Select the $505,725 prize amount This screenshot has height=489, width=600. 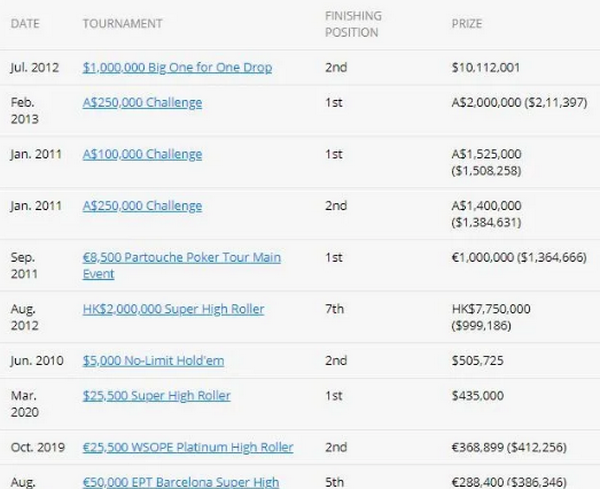478,361
